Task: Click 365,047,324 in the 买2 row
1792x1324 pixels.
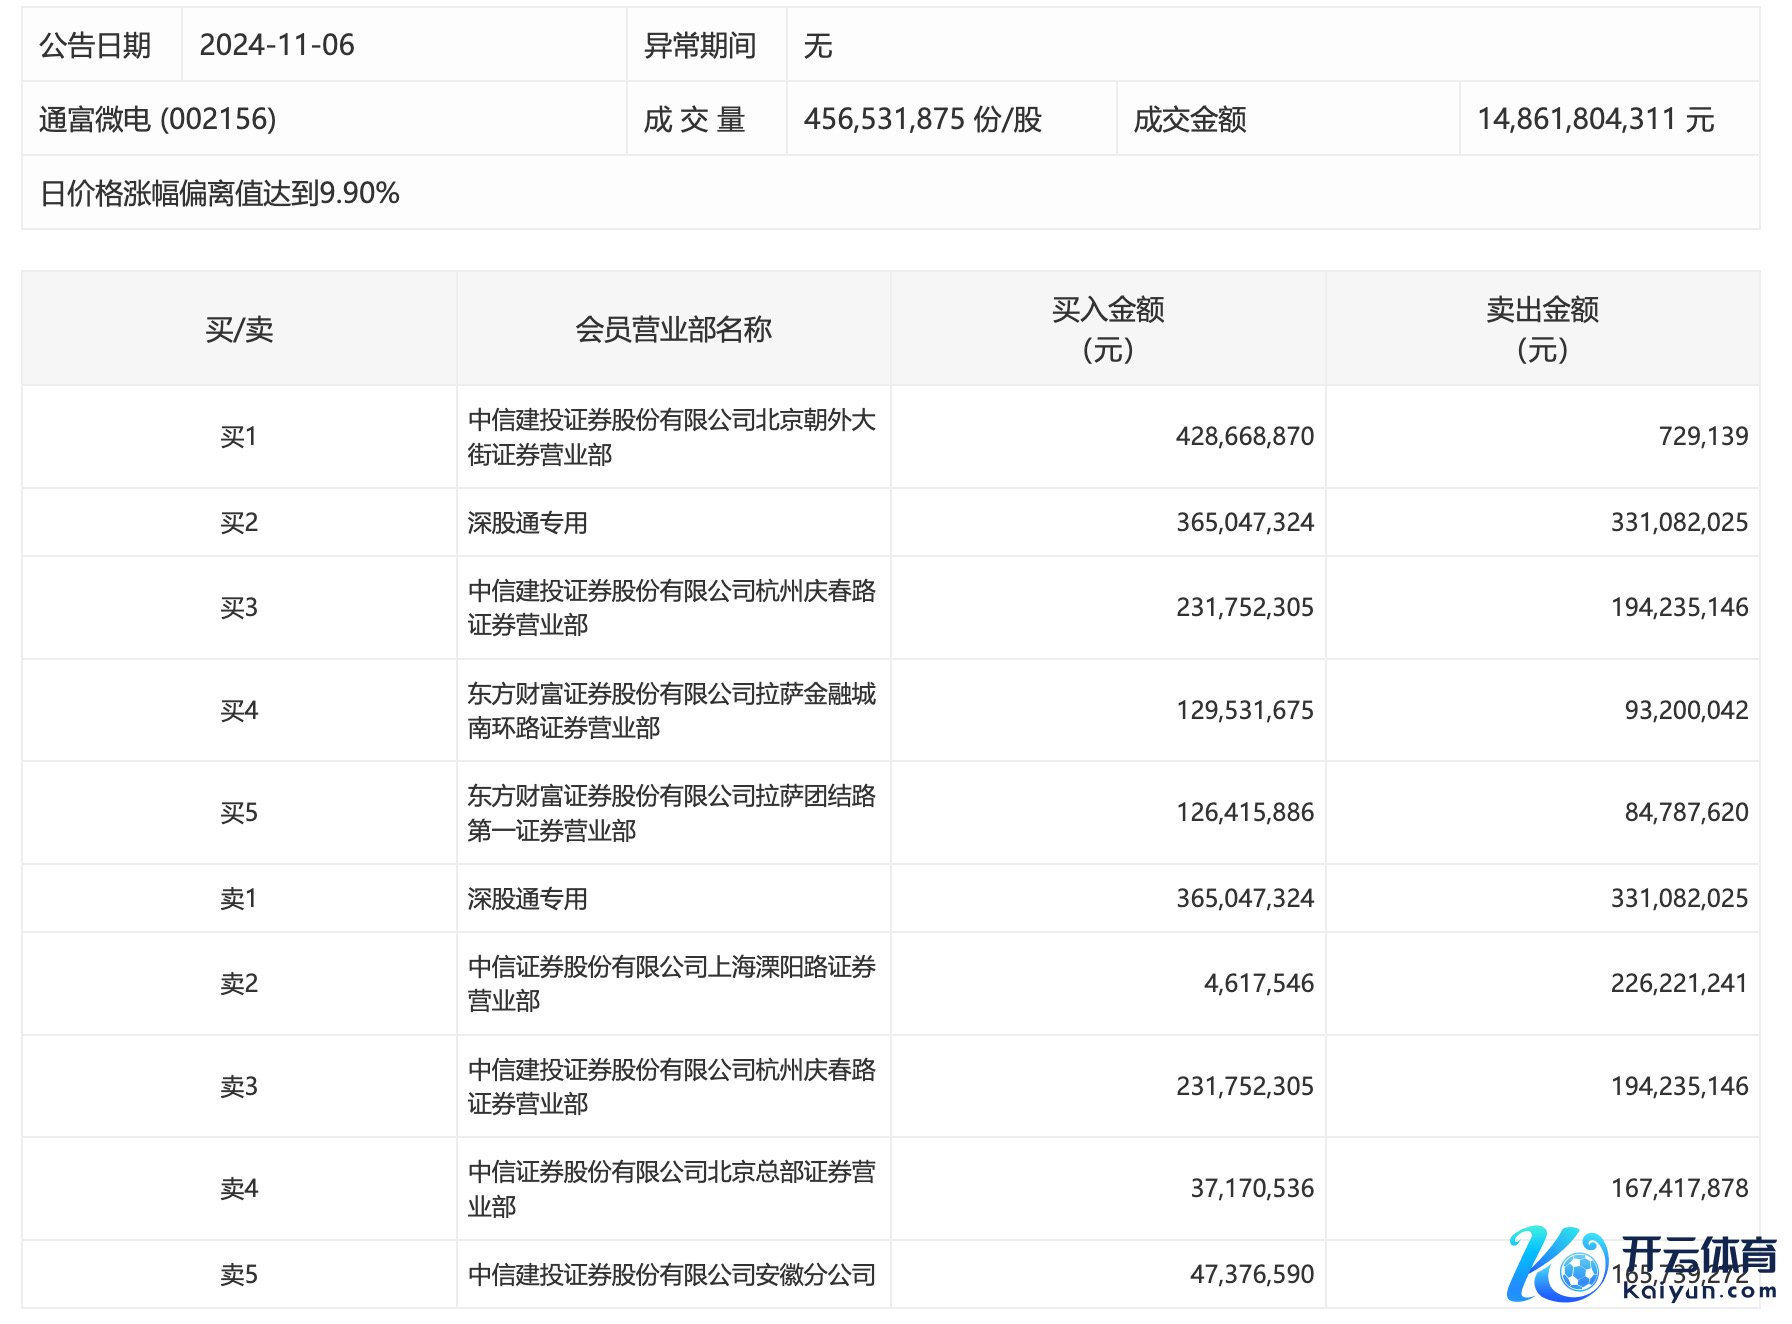Action: tap(1245, 522)
